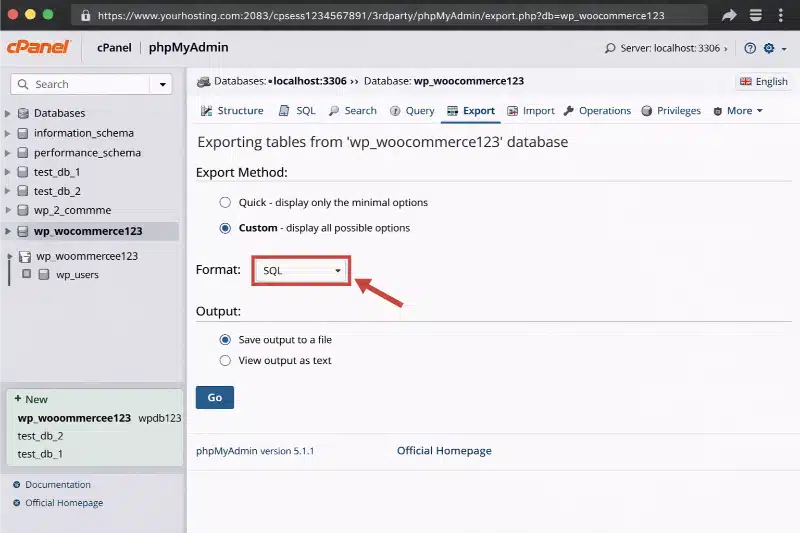800x533 pixels.
Task: Select the Quick export method radio button
Action: (x=225, y=202)
